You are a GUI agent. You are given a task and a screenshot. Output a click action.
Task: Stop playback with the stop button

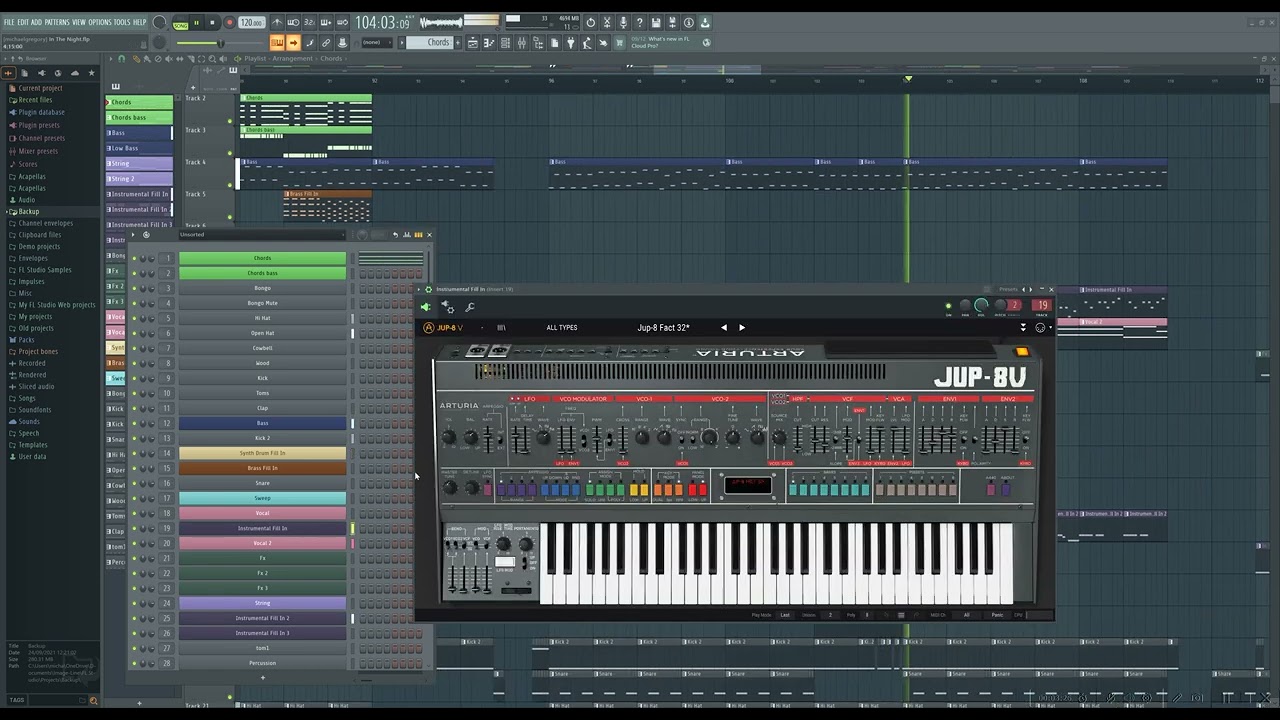tap(212, 23)
